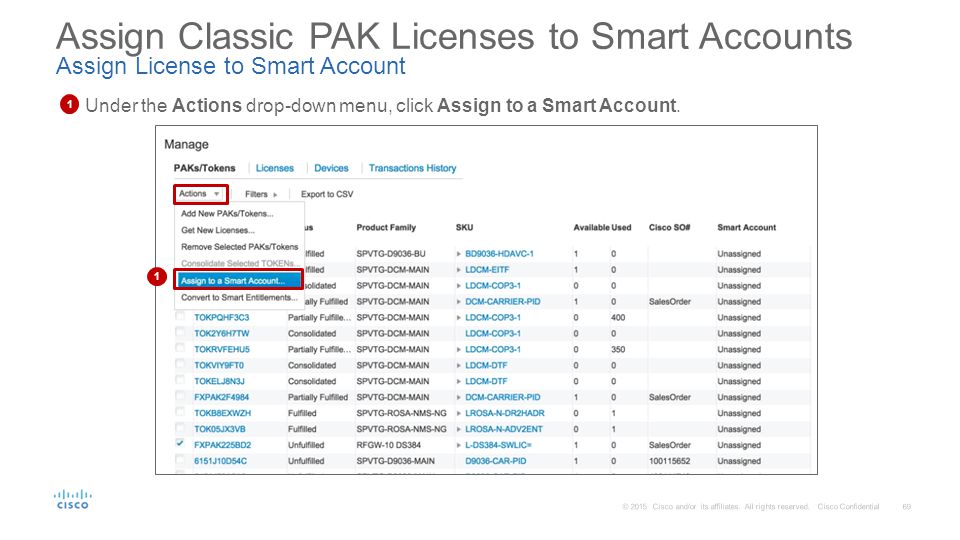Image resolution: width=960 pixels, height=540 pixels.
Task: Click the L-DS384-SWLIC= SKU link
Action: [498, 445]
